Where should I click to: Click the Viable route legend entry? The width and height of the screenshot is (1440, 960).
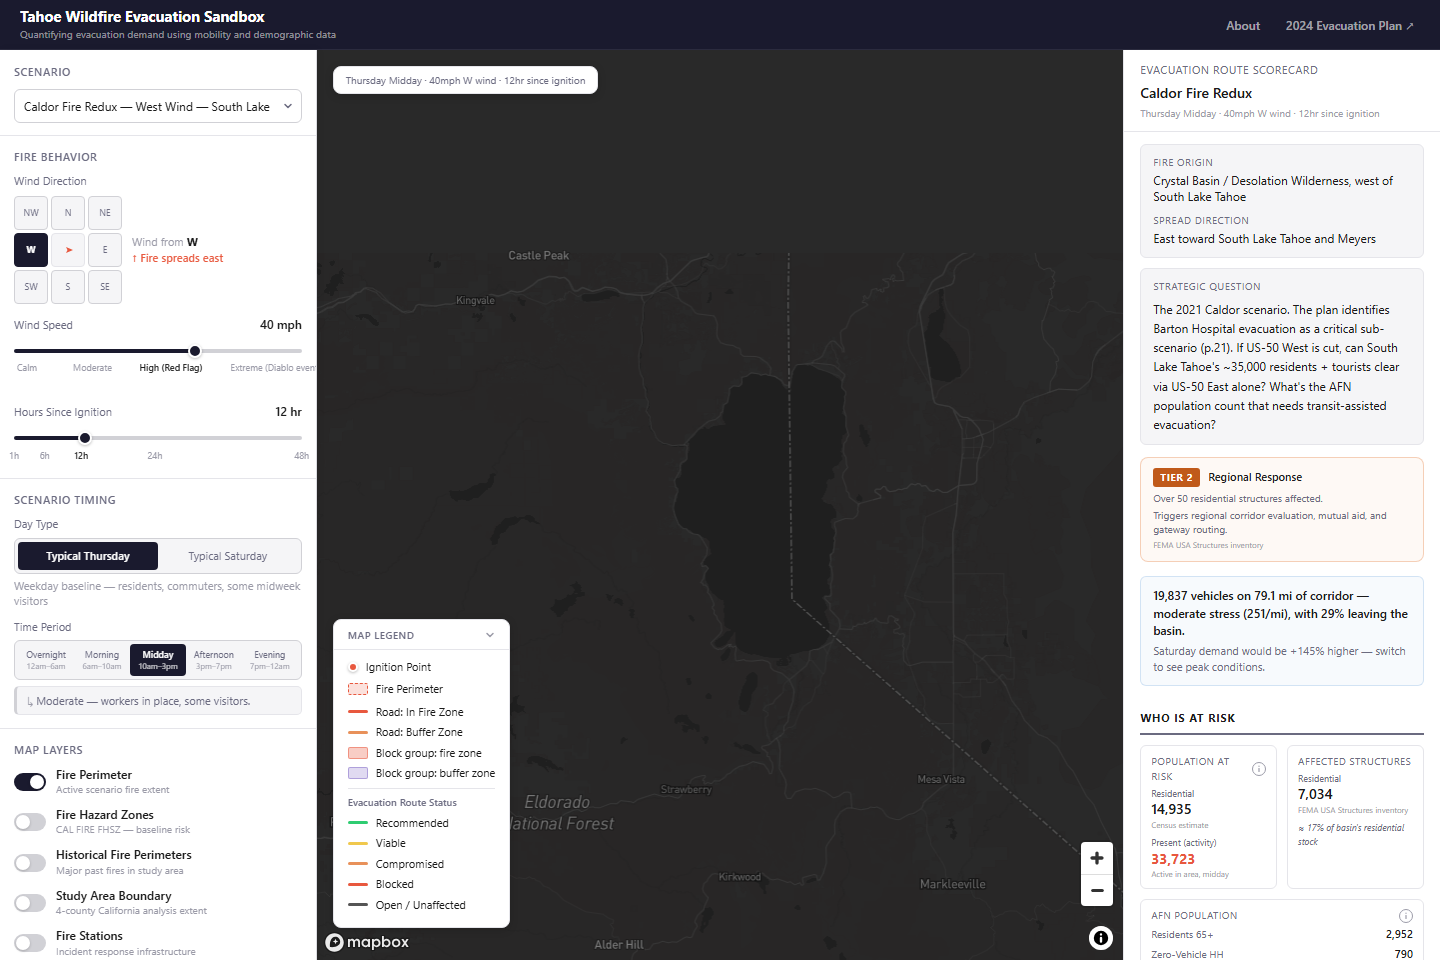coord(377,843)
